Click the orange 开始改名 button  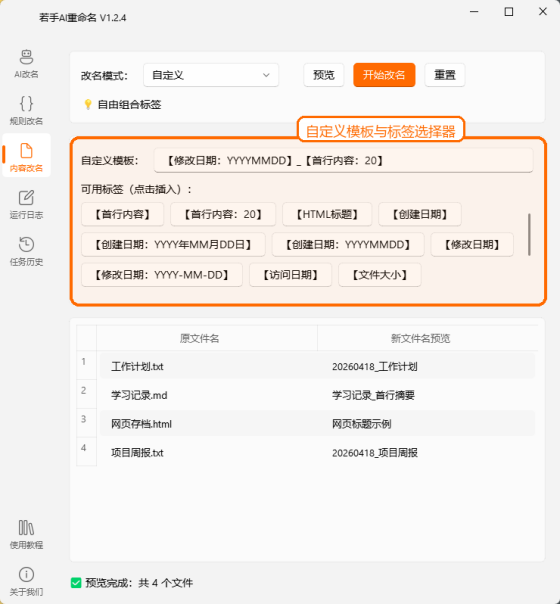[384, 75]
